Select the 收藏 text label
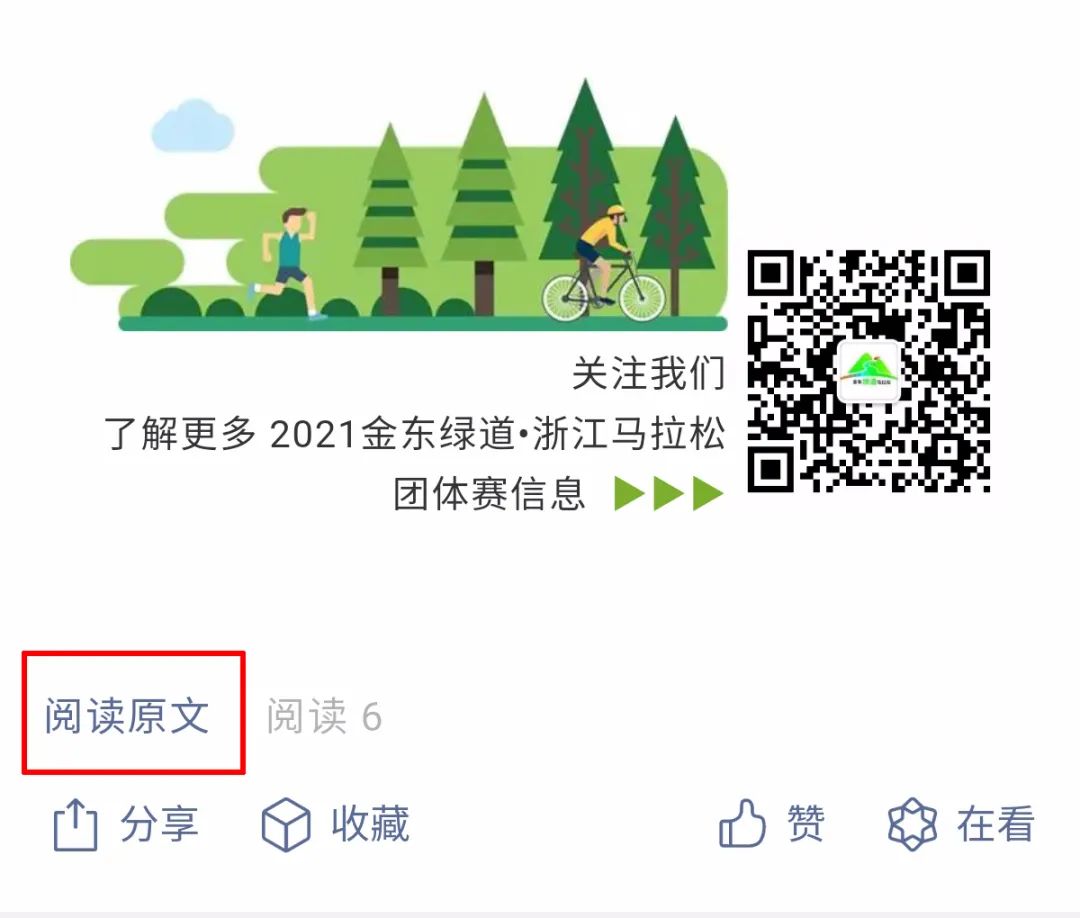 point(371,824)
